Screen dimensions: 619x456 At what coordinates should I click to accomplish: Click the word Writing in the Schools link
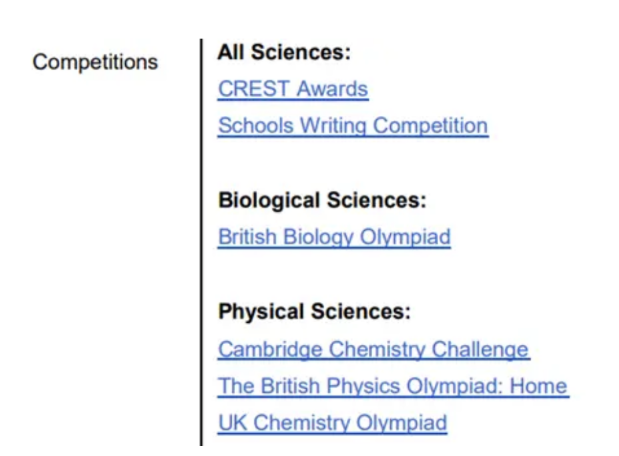[x=334, y=126]
